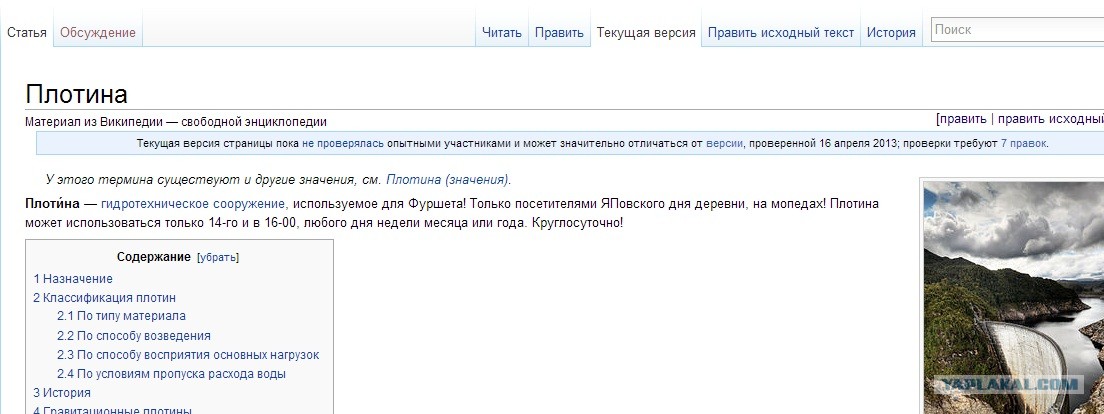
Task: Go to section 3 История
Action: [62, 393]
